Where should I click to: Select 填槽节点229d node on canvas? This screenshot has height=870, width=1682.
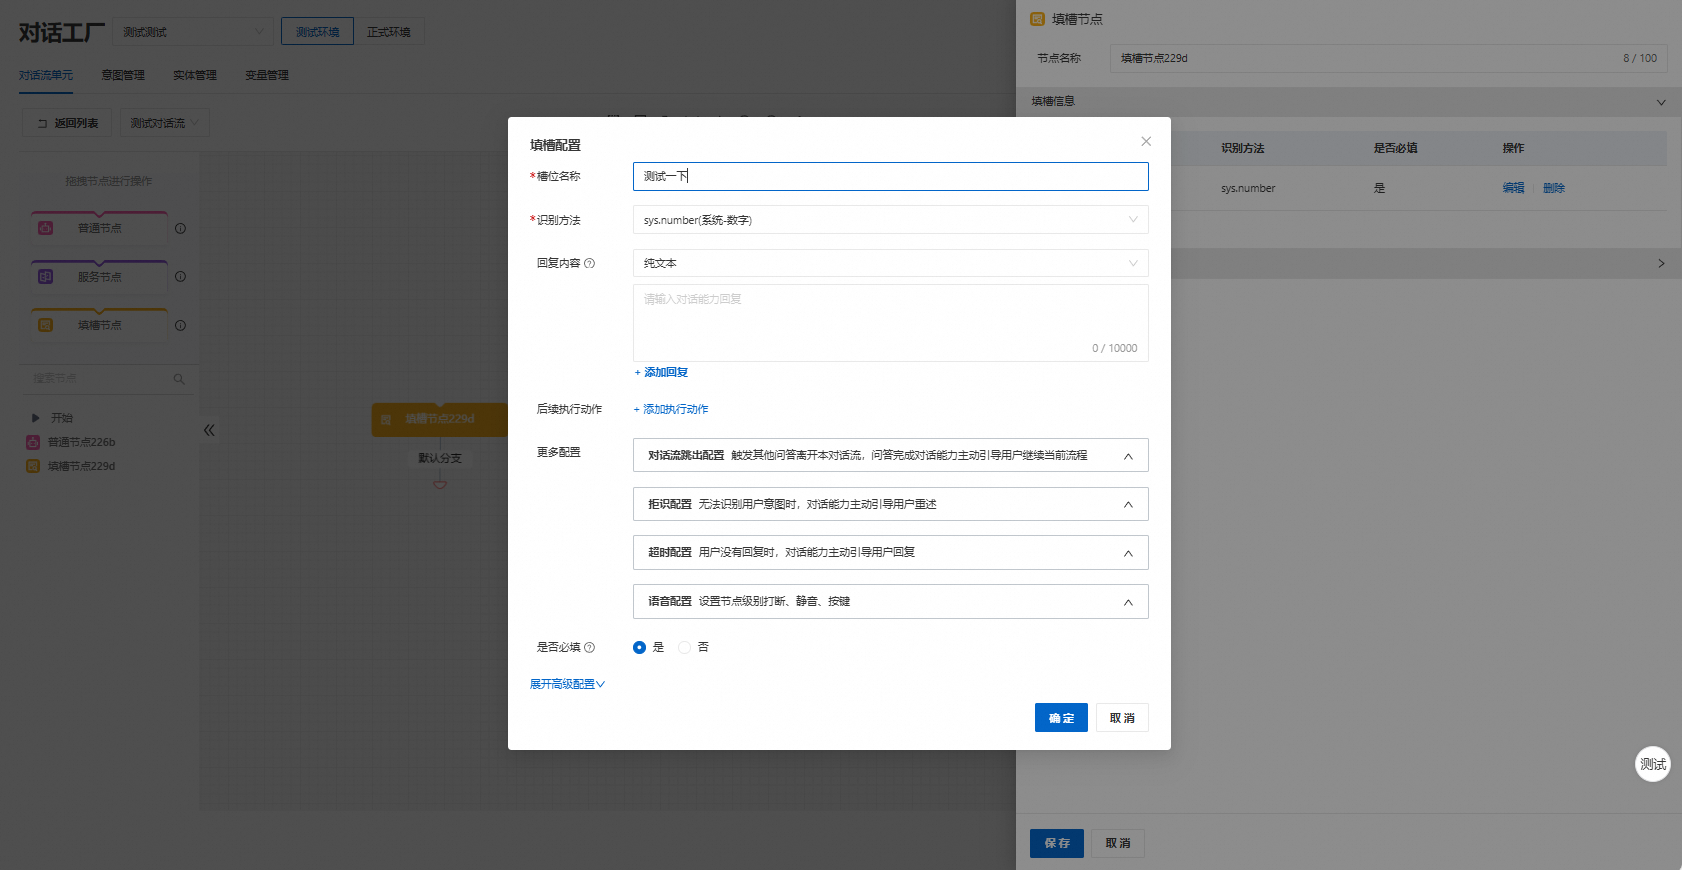point(440,419)
